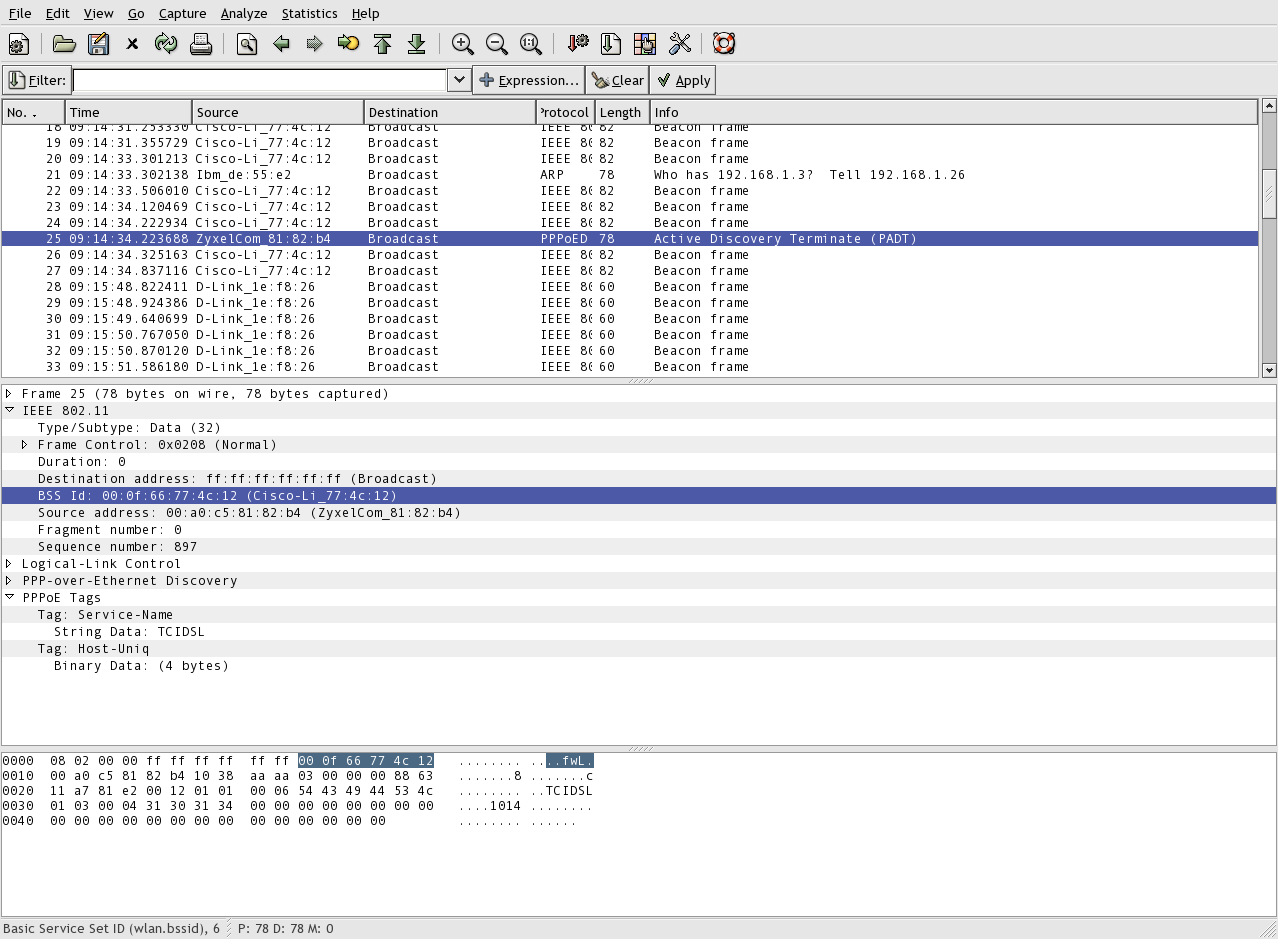This screenshot has height=939, width=1278.
Task: Click the packet list scrollbar thumb
Action: (1269, 193)
